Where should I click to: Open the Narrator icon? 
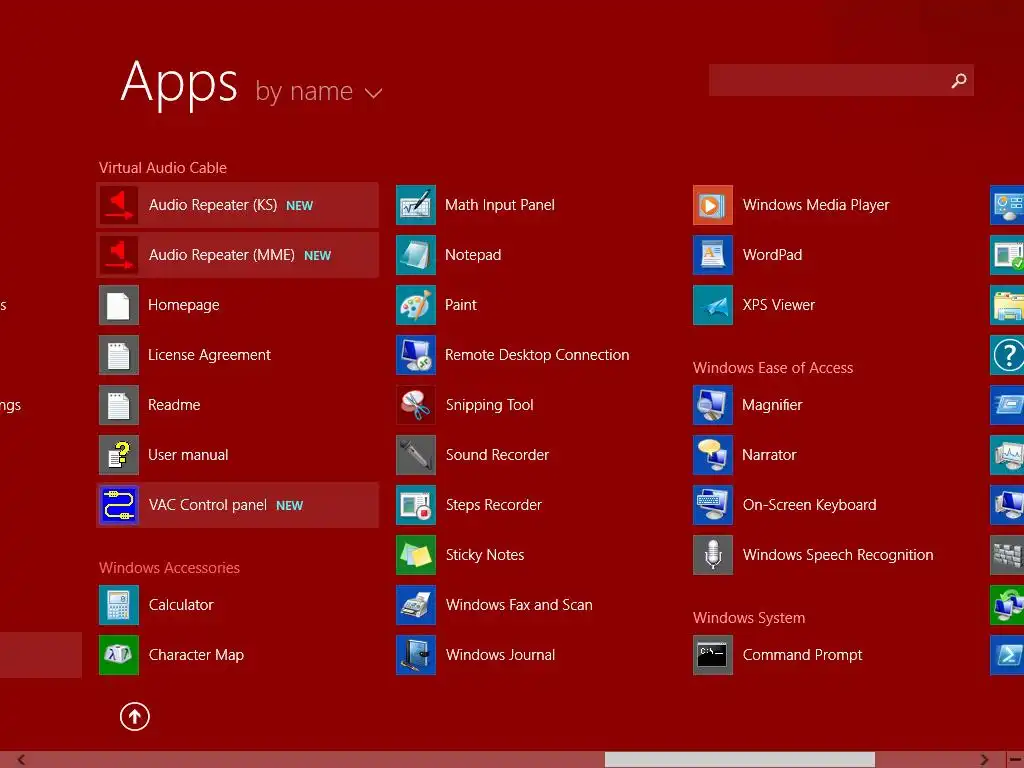click(713, 455)
